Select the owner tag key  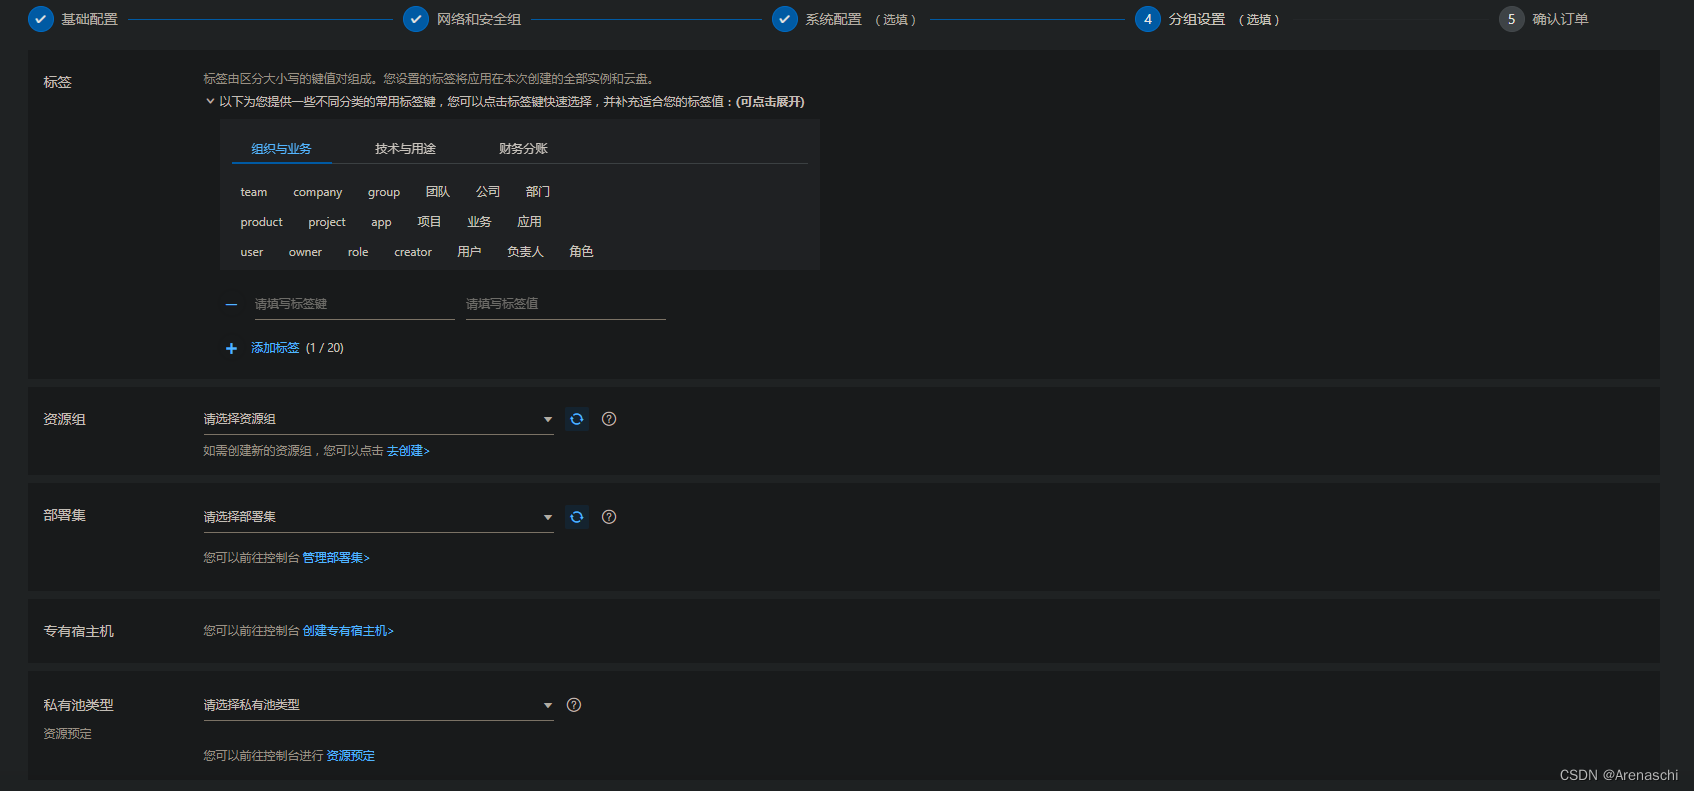coord(305,252)
